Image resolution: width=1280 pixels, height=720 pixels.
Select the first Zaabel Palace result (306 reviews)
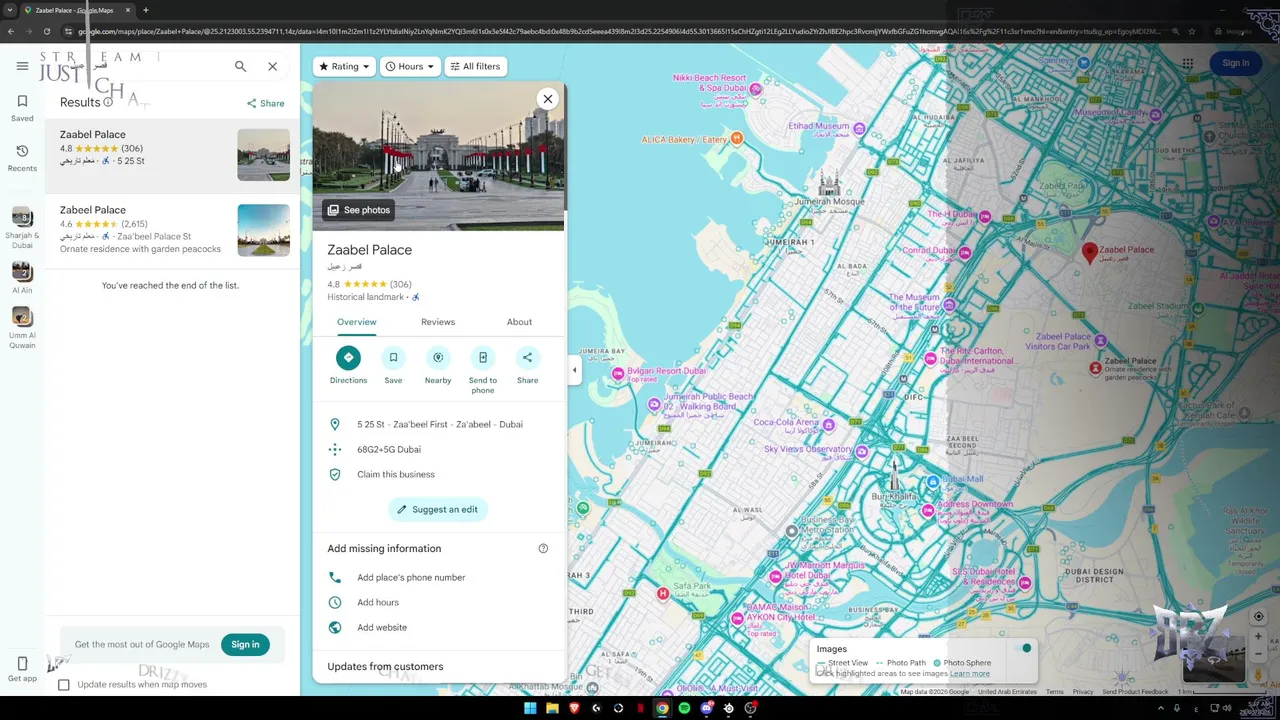pyautogui.click(x=172, y=155)
